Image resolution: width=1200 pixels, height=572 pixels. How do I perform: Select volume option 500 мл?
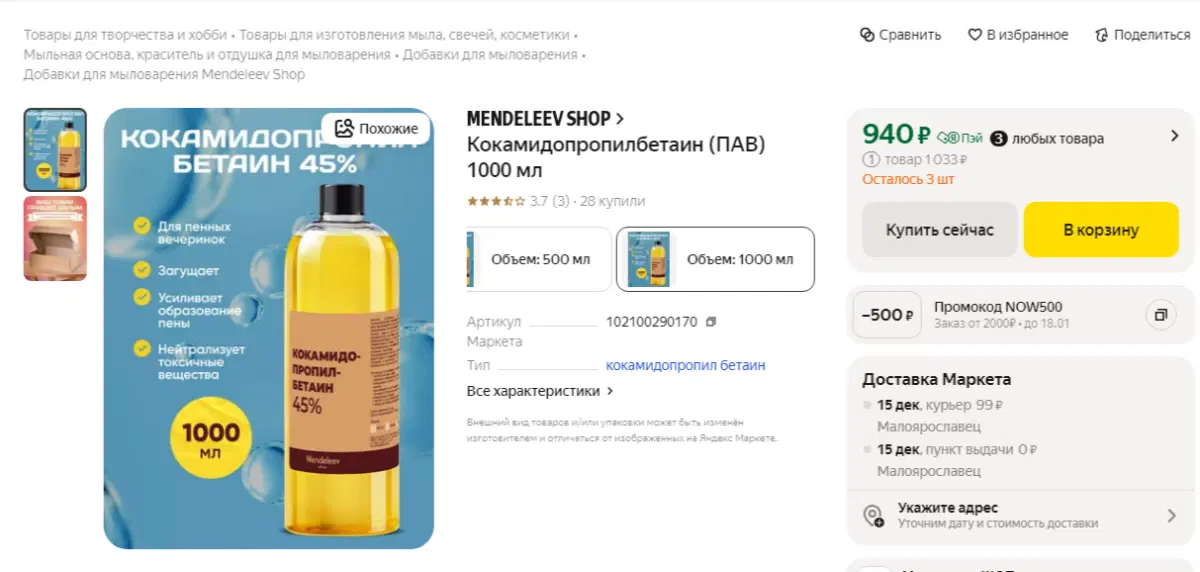pyautogui.click(x=540, y=259)
